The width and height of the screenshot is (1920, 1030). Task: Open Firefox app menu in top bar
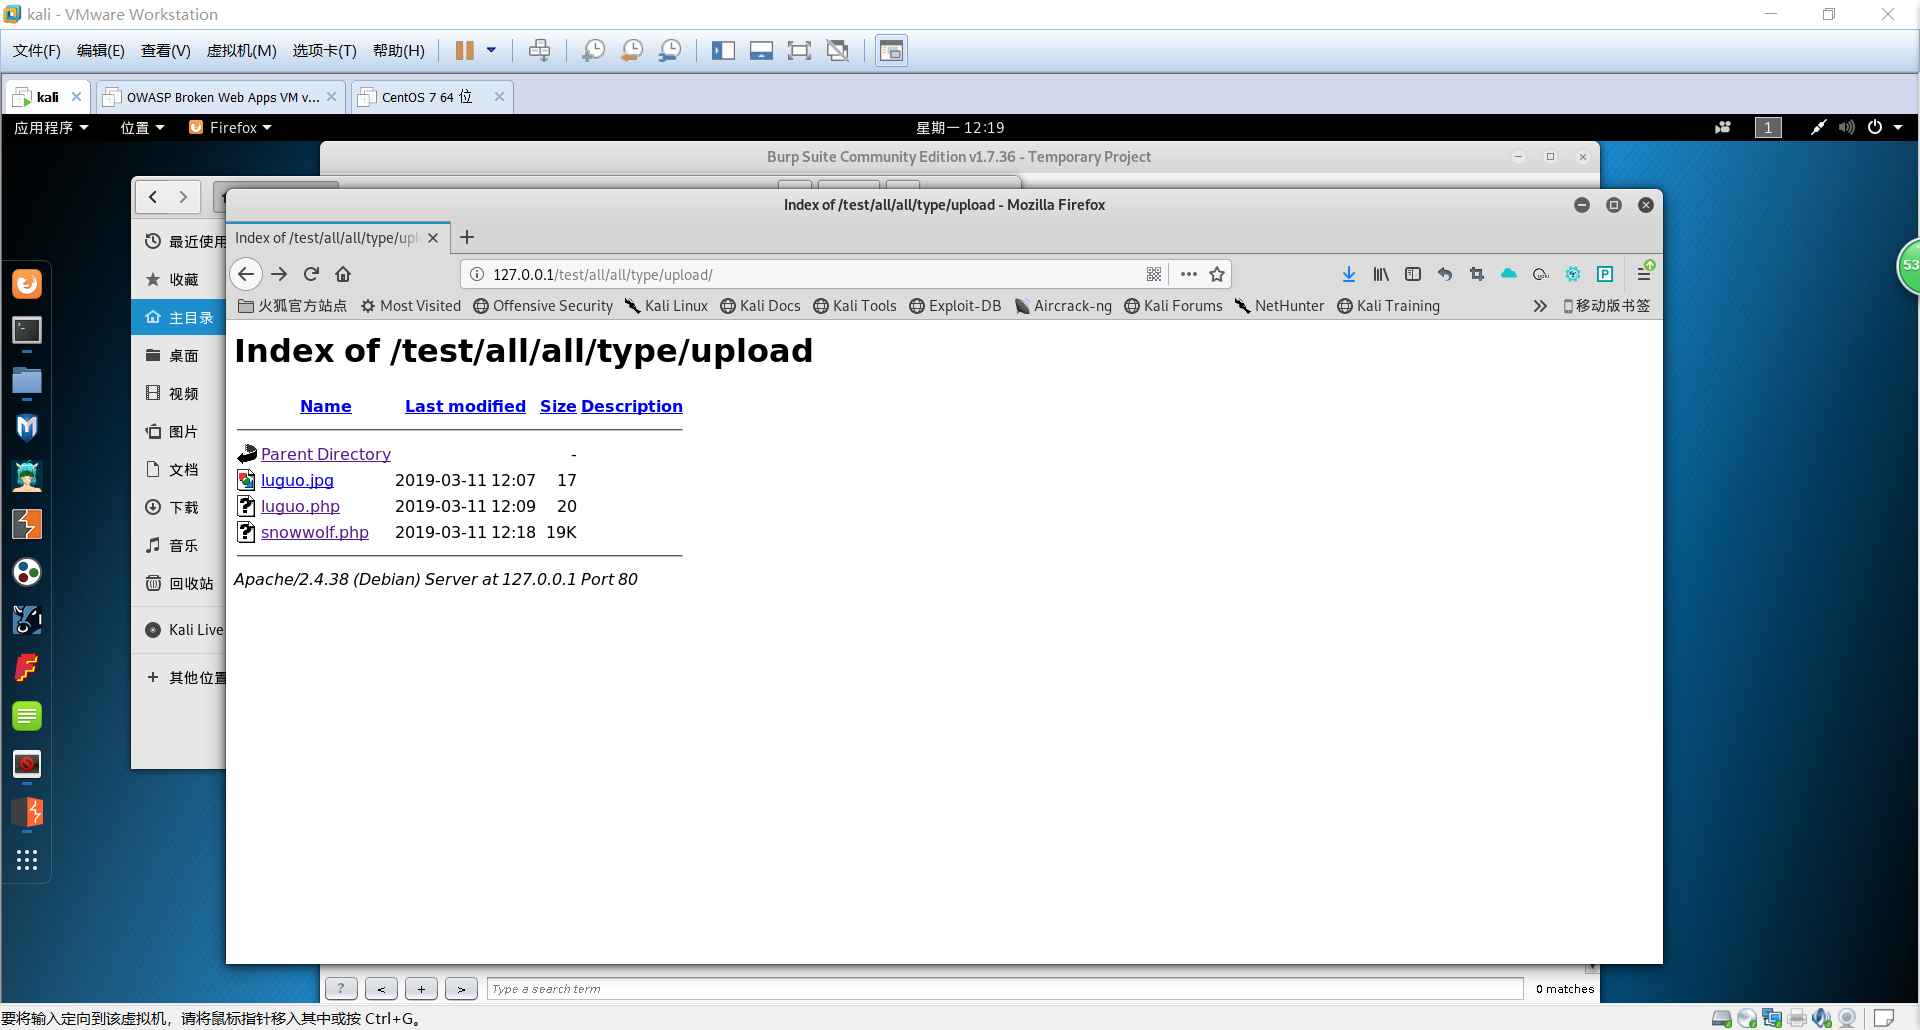point(230,127)
